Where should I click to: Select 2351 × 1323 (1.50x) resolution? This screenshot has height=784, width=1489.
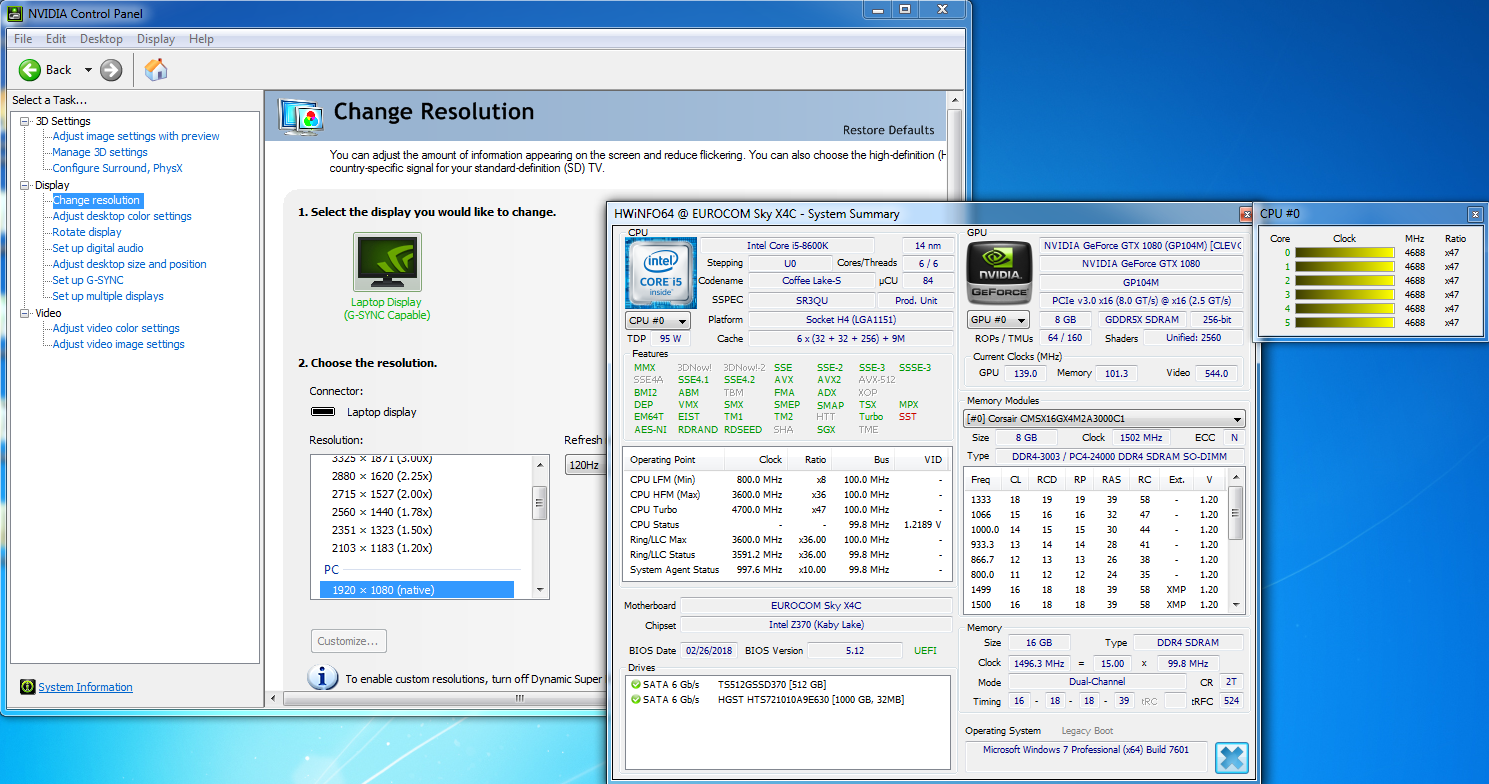[382, 530]
